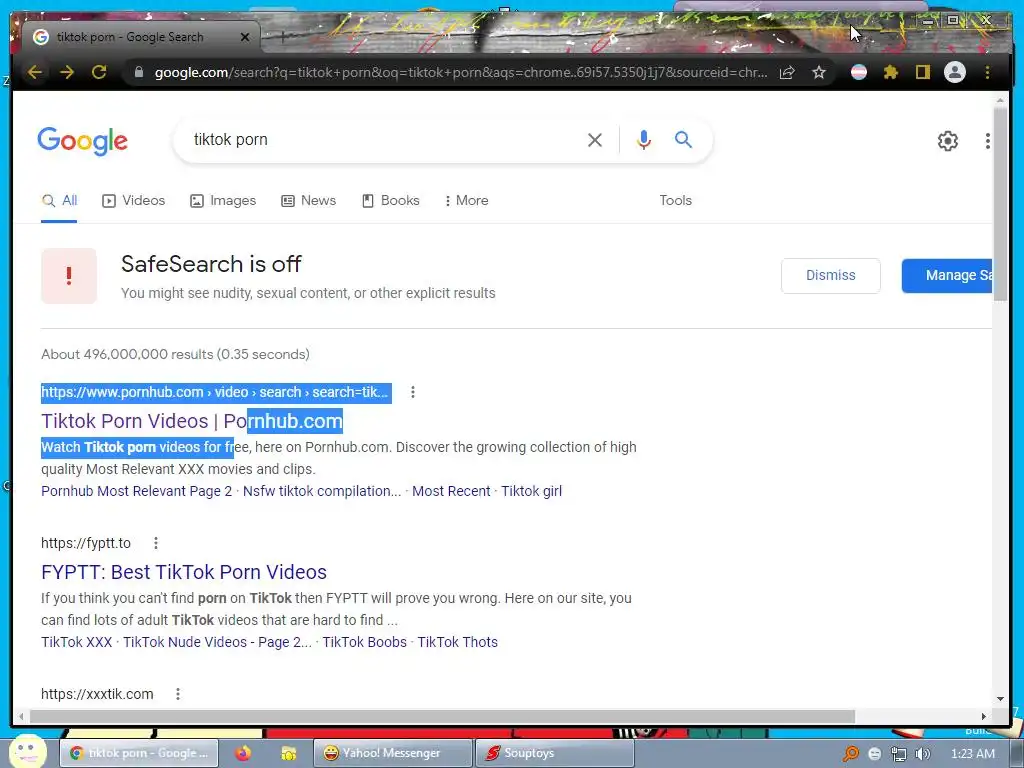
Task: Open the Chrome profile avatar
Action: 955,72
